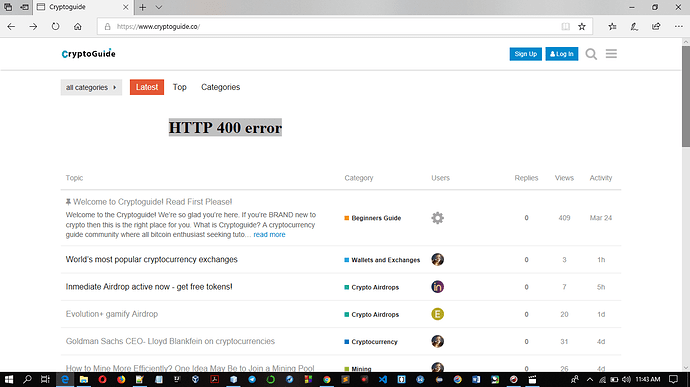
Task: View the yellow E user avatar
Action: [437, 314]
